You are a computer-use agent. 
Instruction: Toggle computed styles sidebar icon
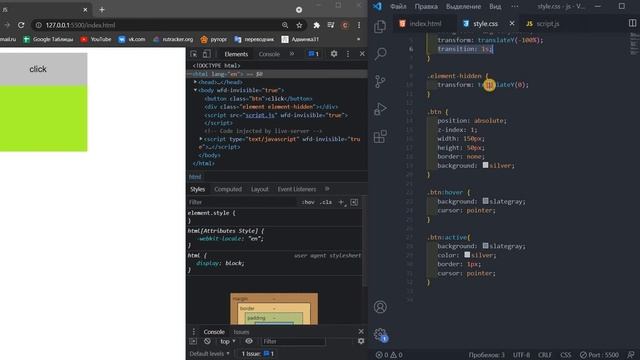[x=354, y=202]
